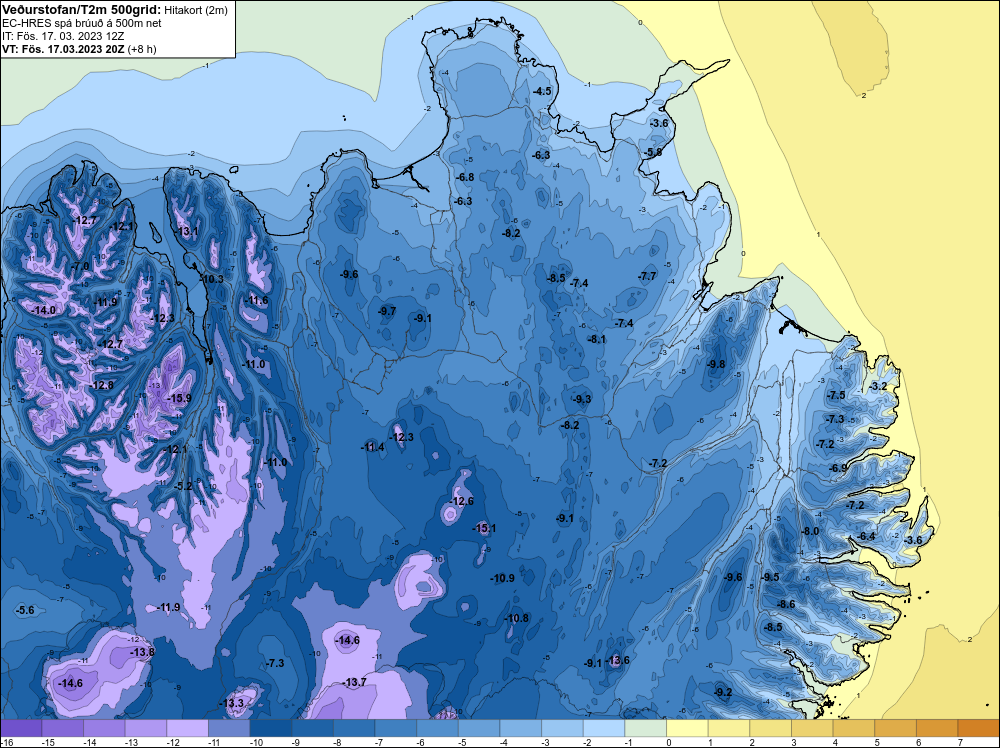Click the -7.0 temperature value
Viewport: 1000px width, 748px height.
coord(80,266)
